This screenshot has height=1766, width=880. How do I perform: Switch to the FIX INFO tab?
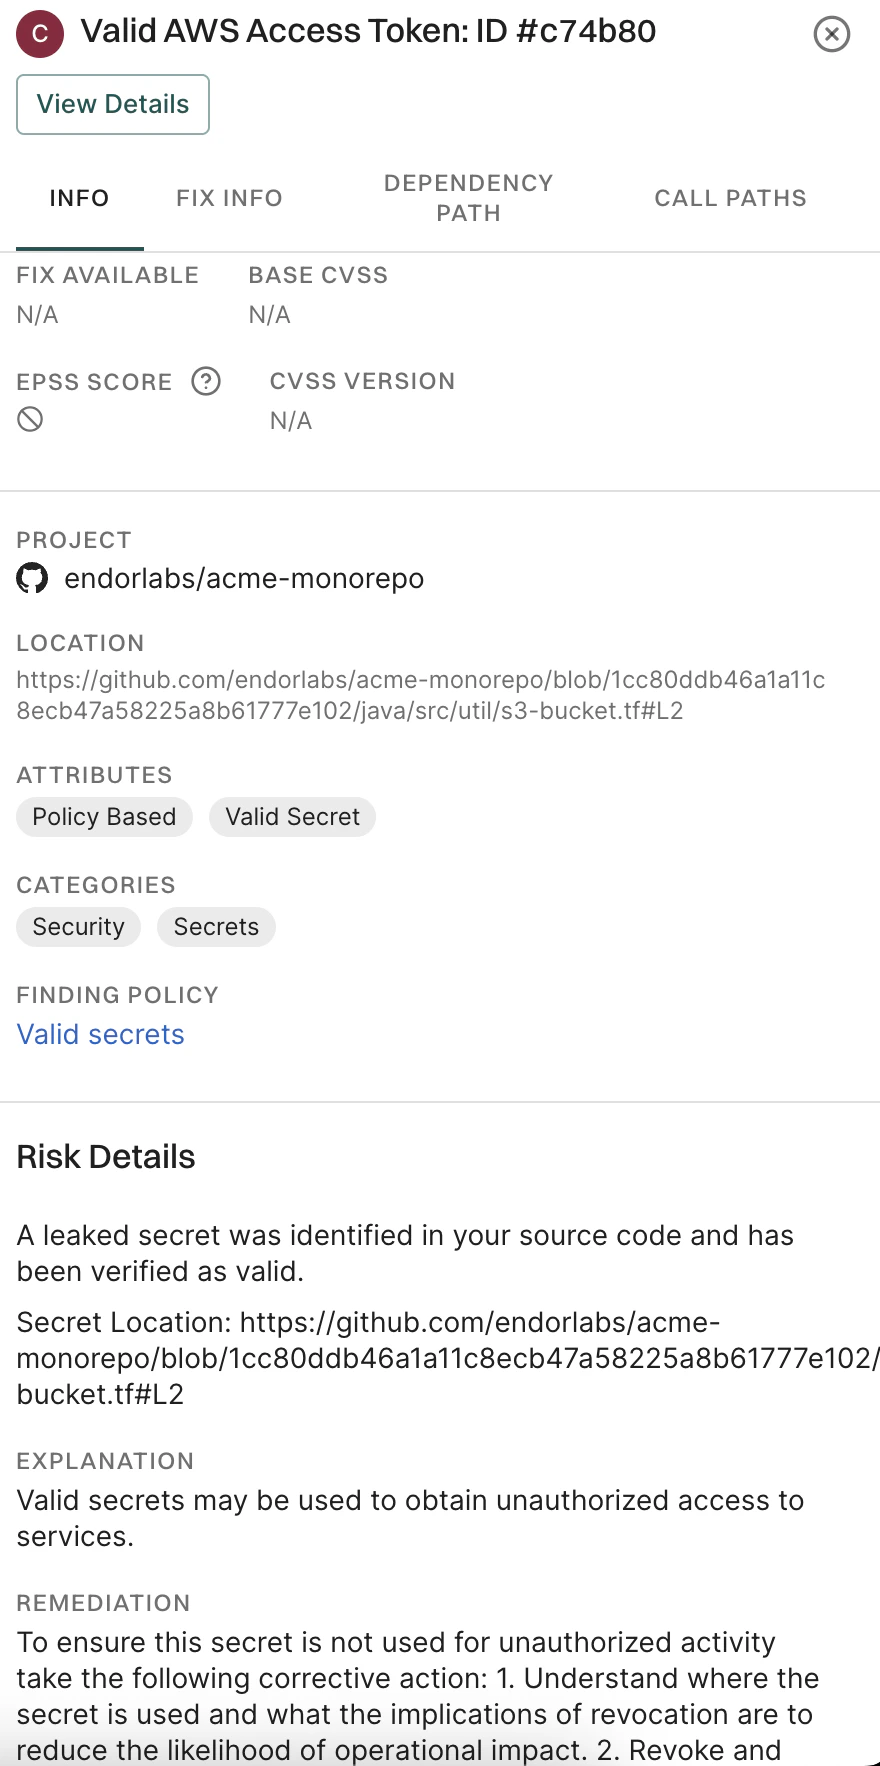[x=228, y=198]
